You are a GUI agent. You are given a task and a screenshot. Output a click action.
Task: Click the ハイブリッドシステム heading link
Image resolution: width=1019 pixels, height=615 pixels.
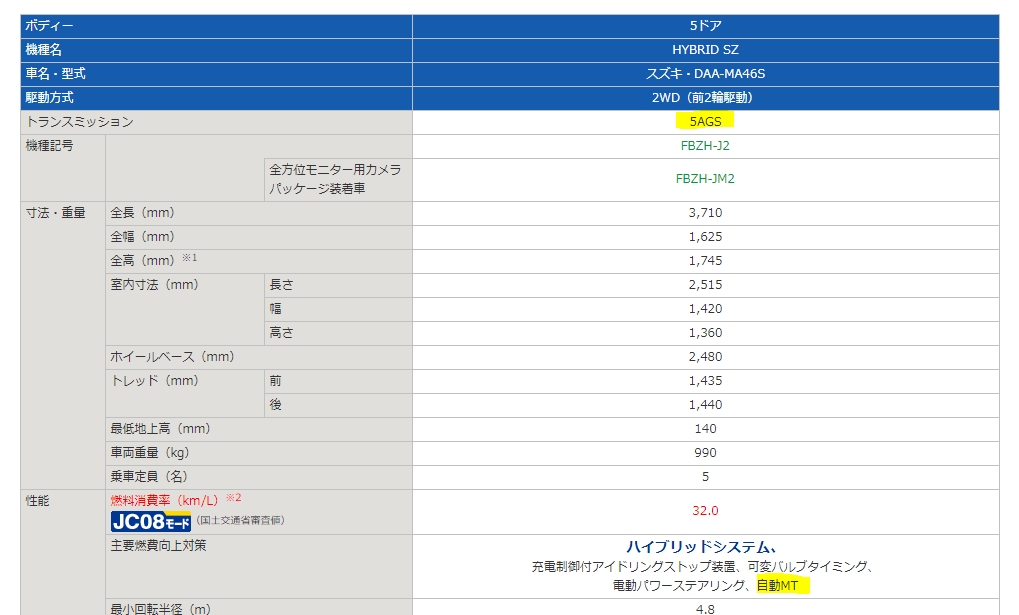pos(702,547)
